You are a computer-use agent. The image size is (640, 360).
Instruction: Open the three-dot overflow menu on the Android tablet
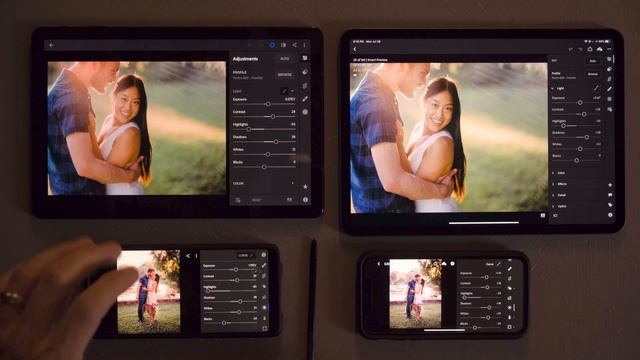pos(304,45)
